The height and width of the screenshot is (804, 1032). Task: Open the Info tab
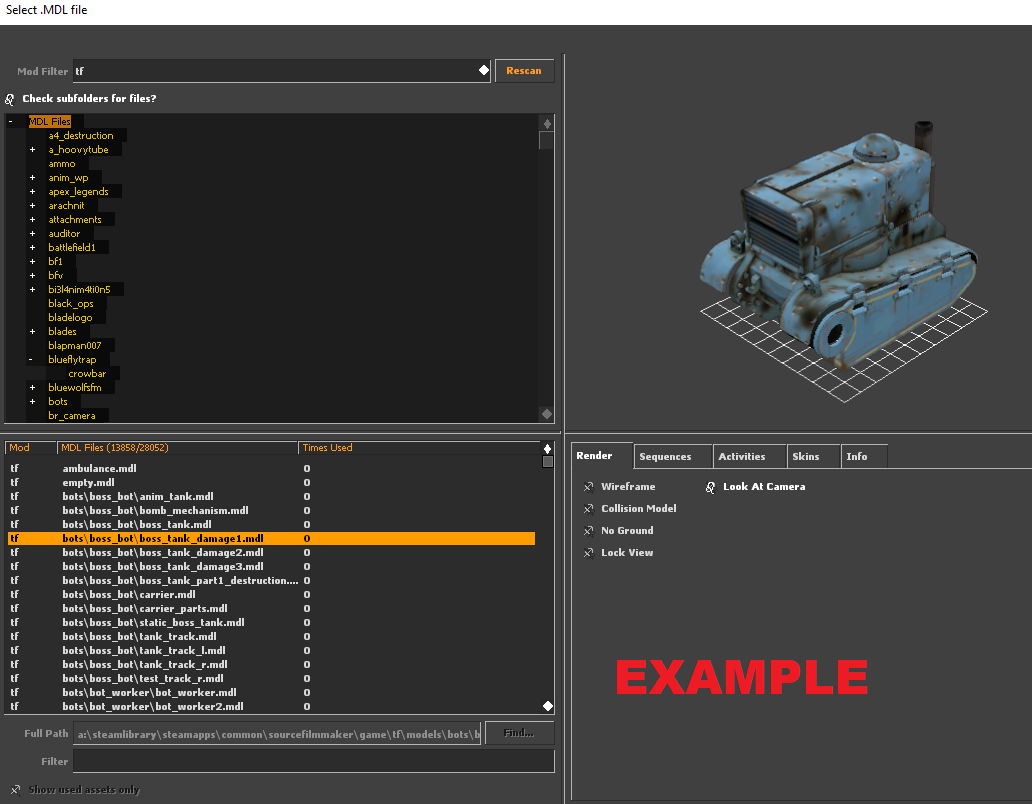(x=864, y=457)
